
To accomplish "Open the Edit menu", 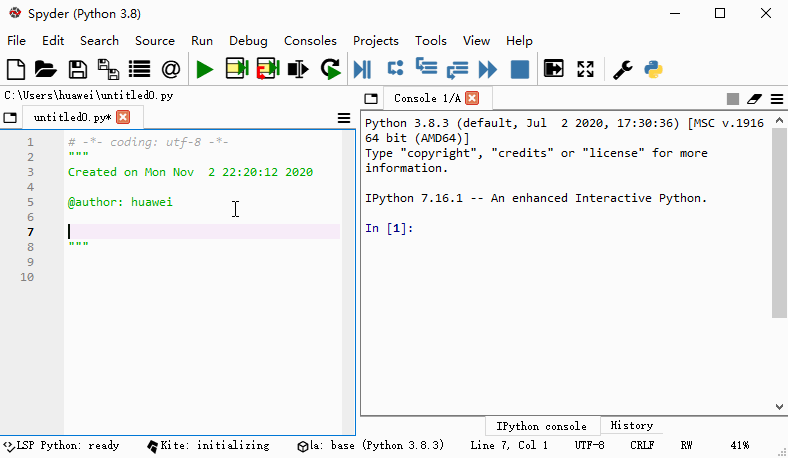I will point(53,41).
